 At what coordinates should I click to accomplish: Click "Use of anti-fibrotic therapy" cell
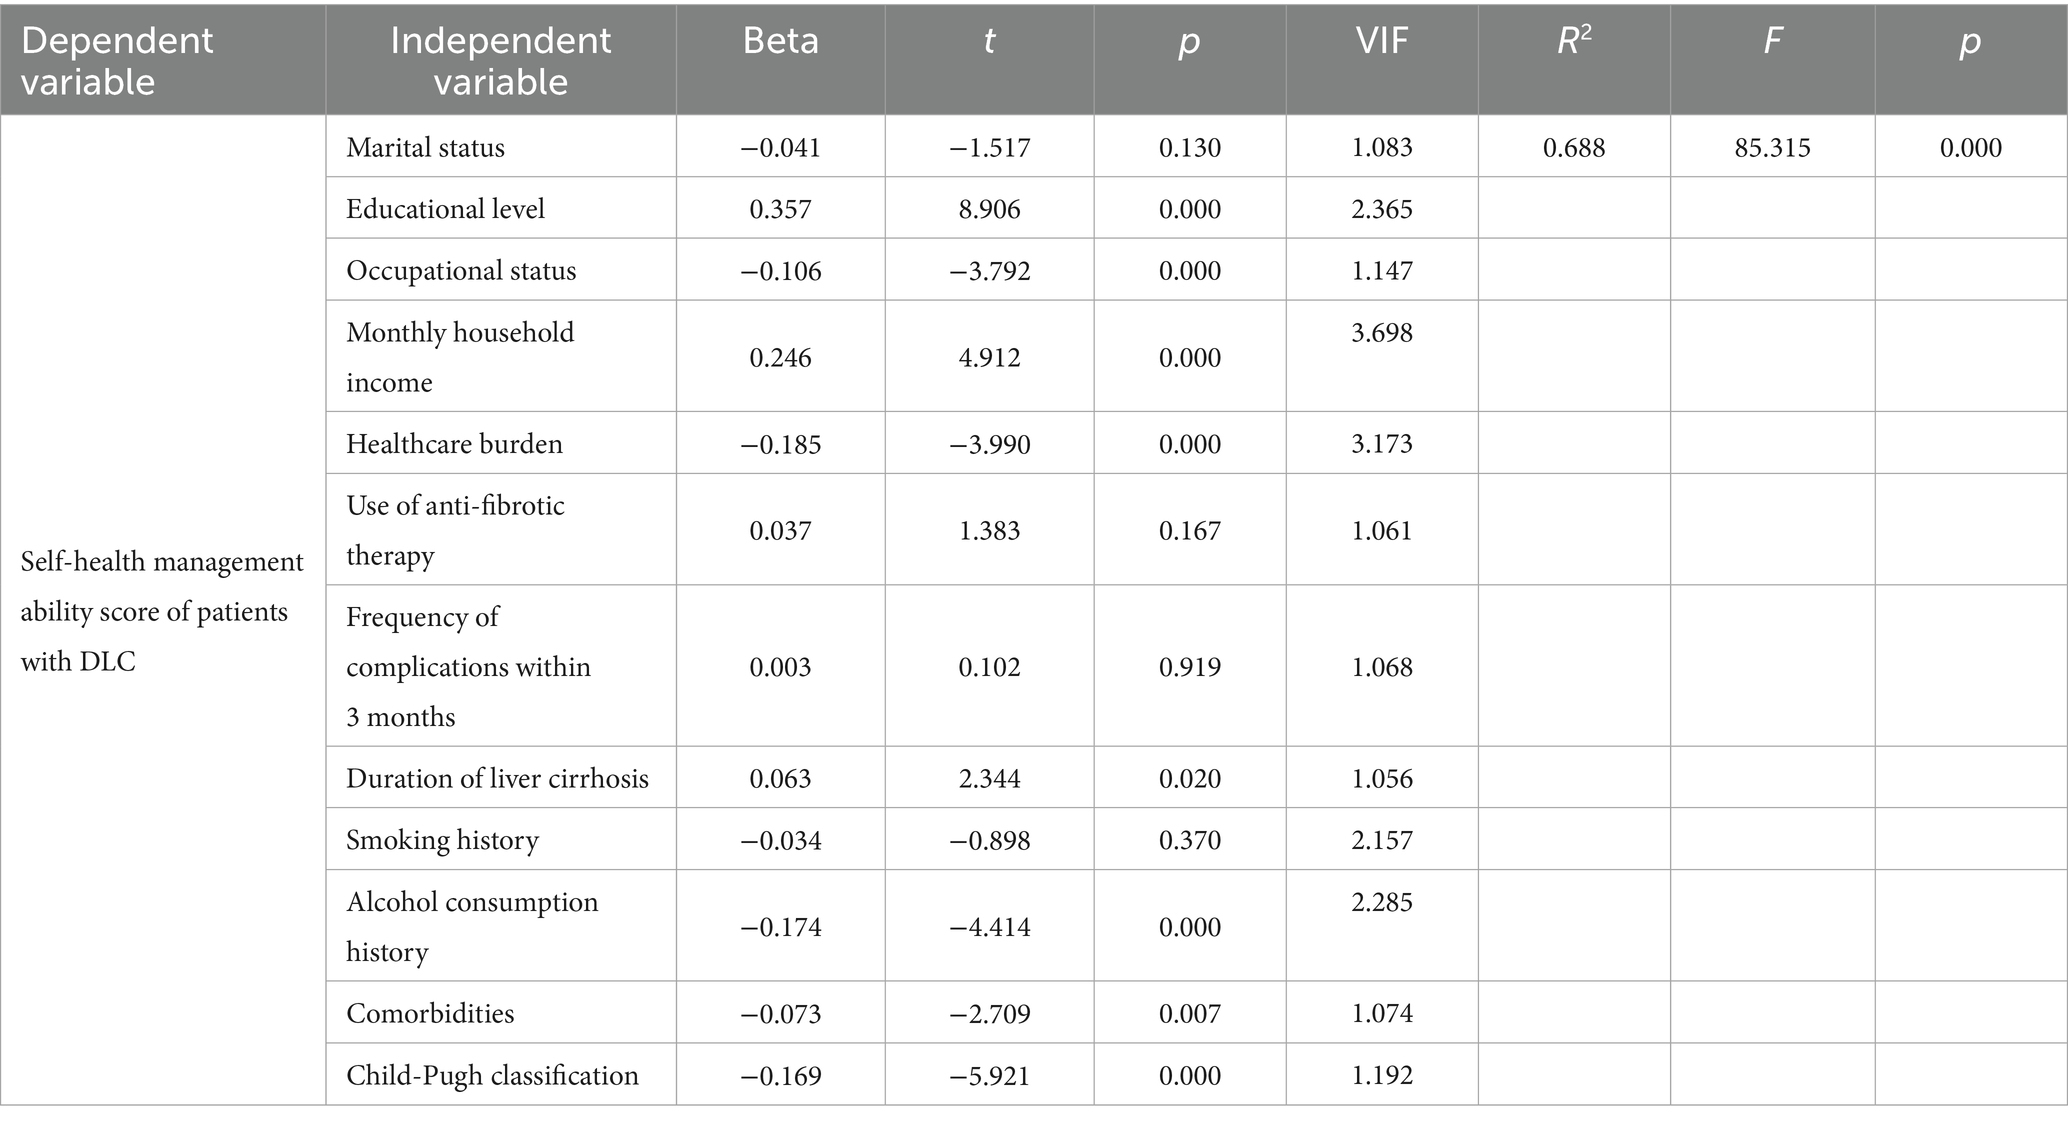pyautogui.click(x=455, y=530)
